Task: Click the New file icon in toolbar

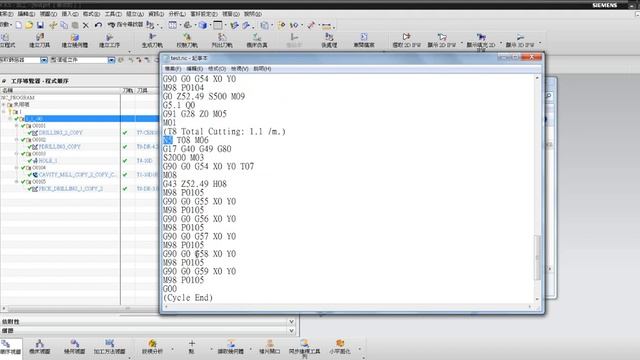Action: coord(19,25)
